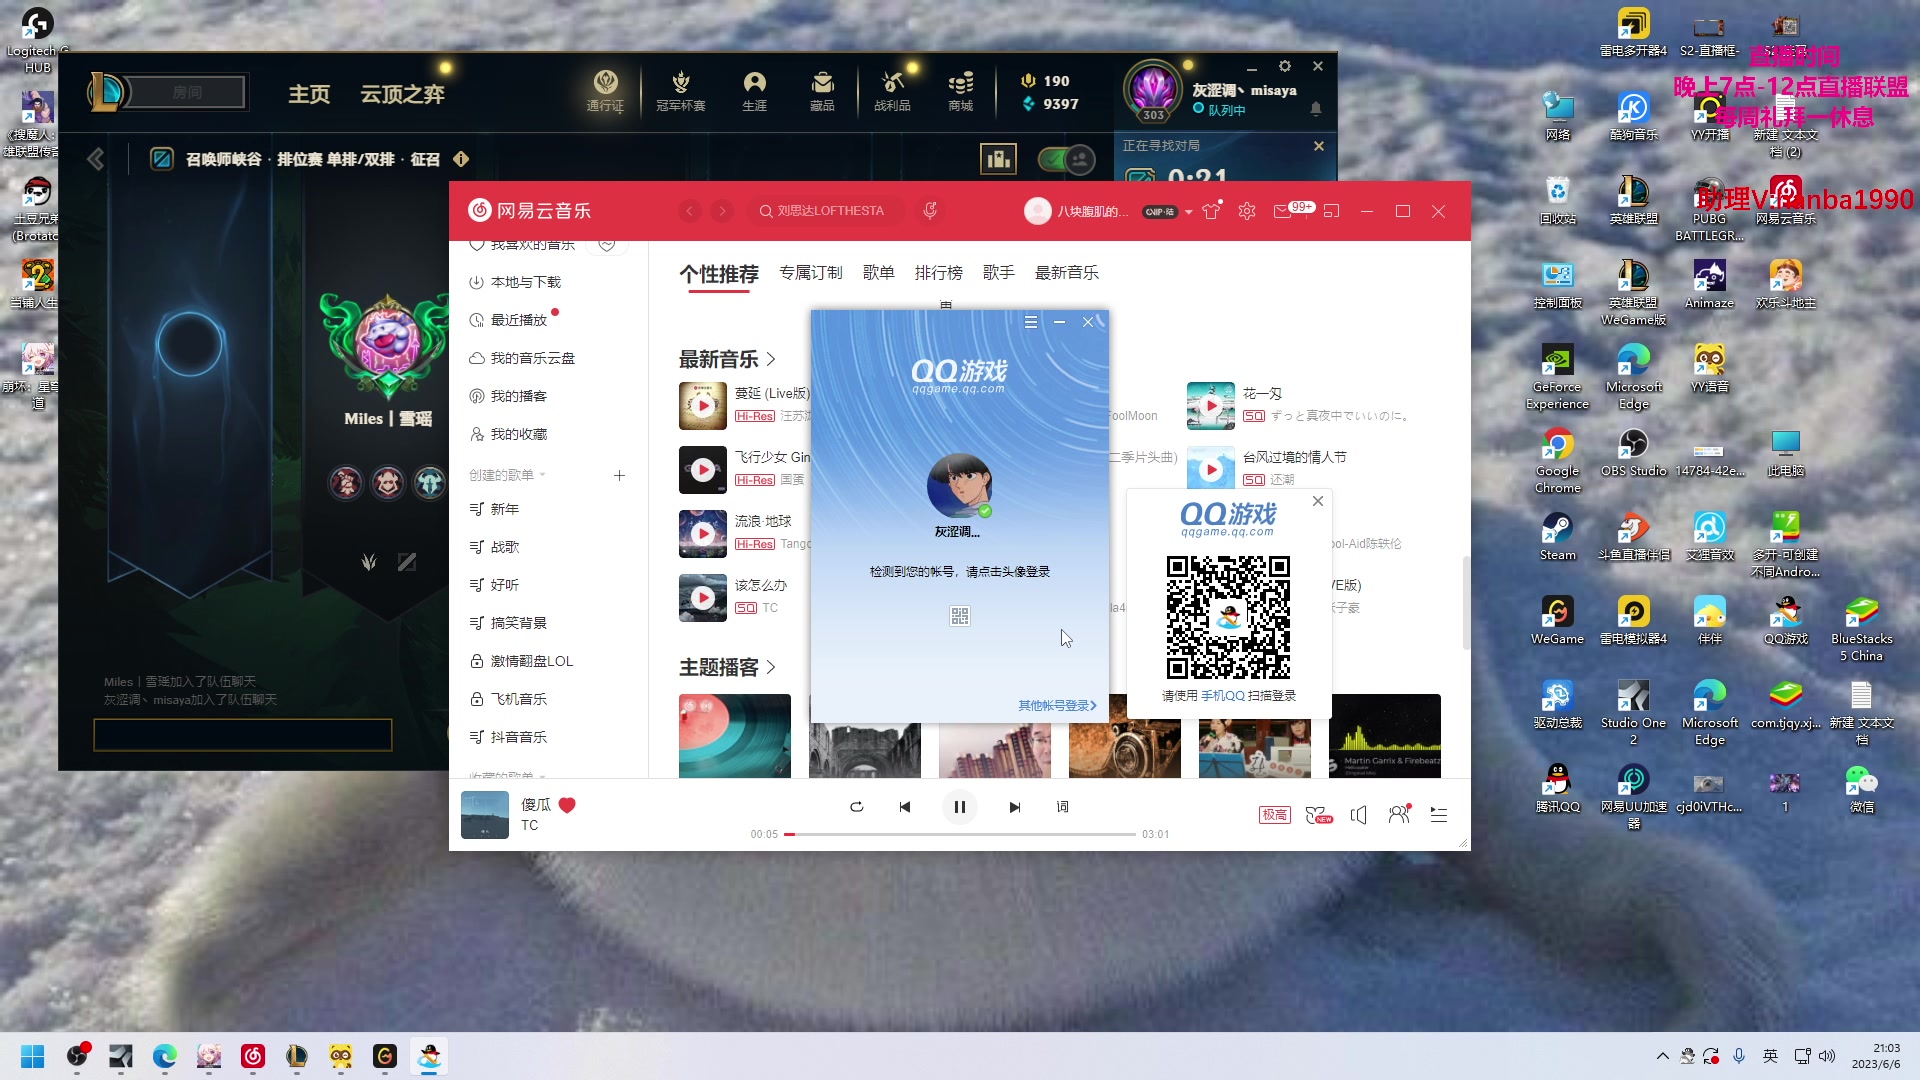Open League 战利品 loot icon
The height and width of the screenshot is (1080, 1920).
pos(892,90)
